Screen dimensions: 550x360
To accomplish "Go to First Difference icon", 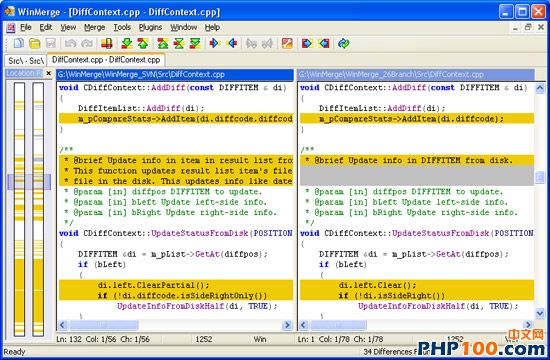I will click(162, 44).
